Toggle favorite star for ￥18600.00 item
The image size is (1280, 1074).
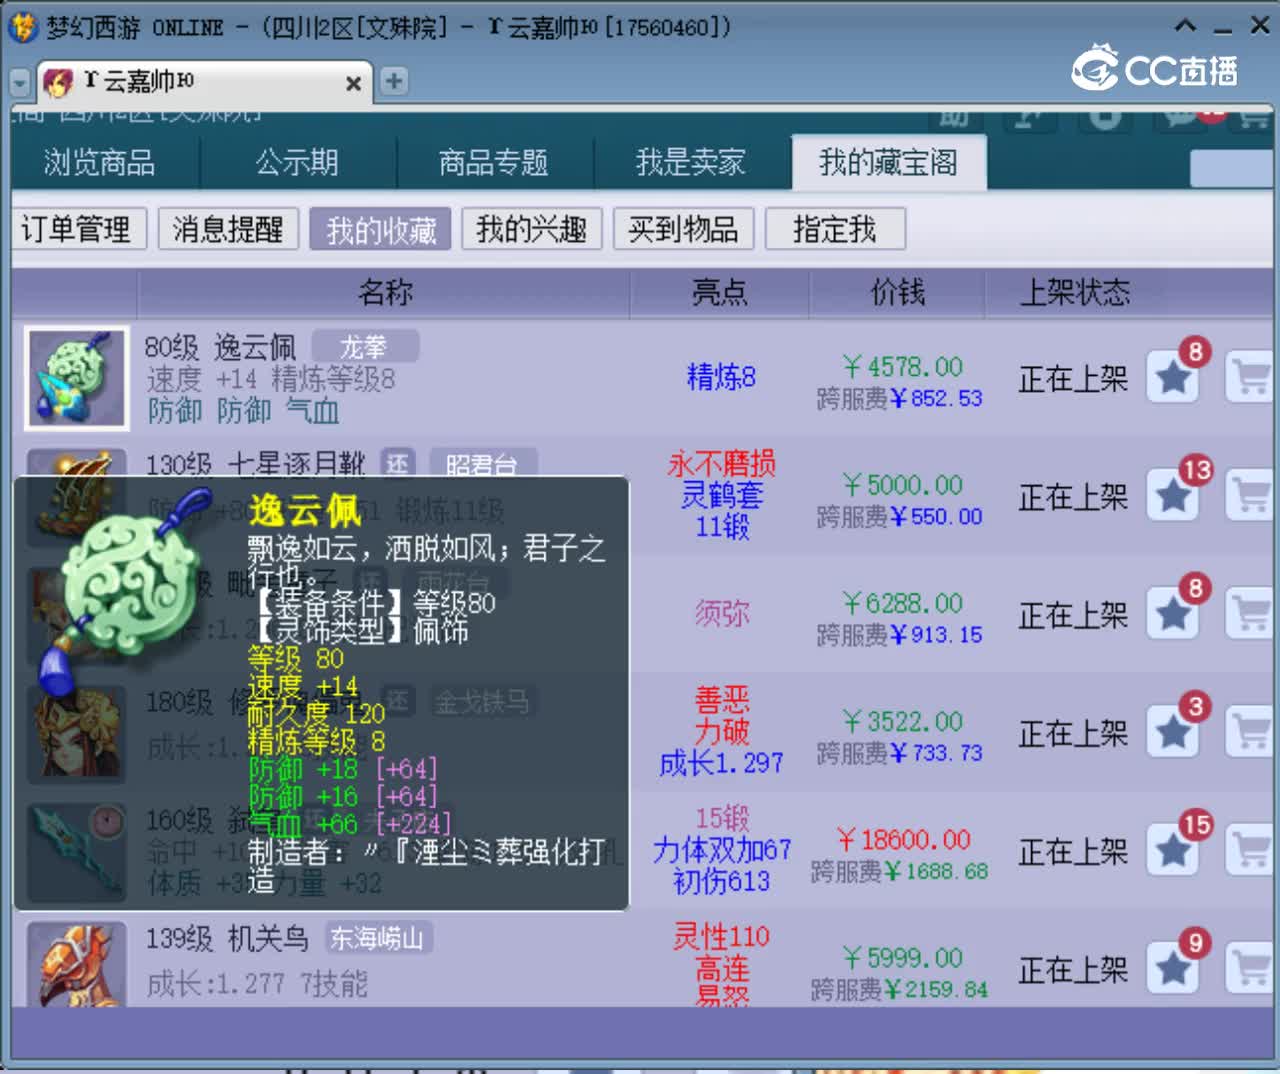coord(1172,851)
